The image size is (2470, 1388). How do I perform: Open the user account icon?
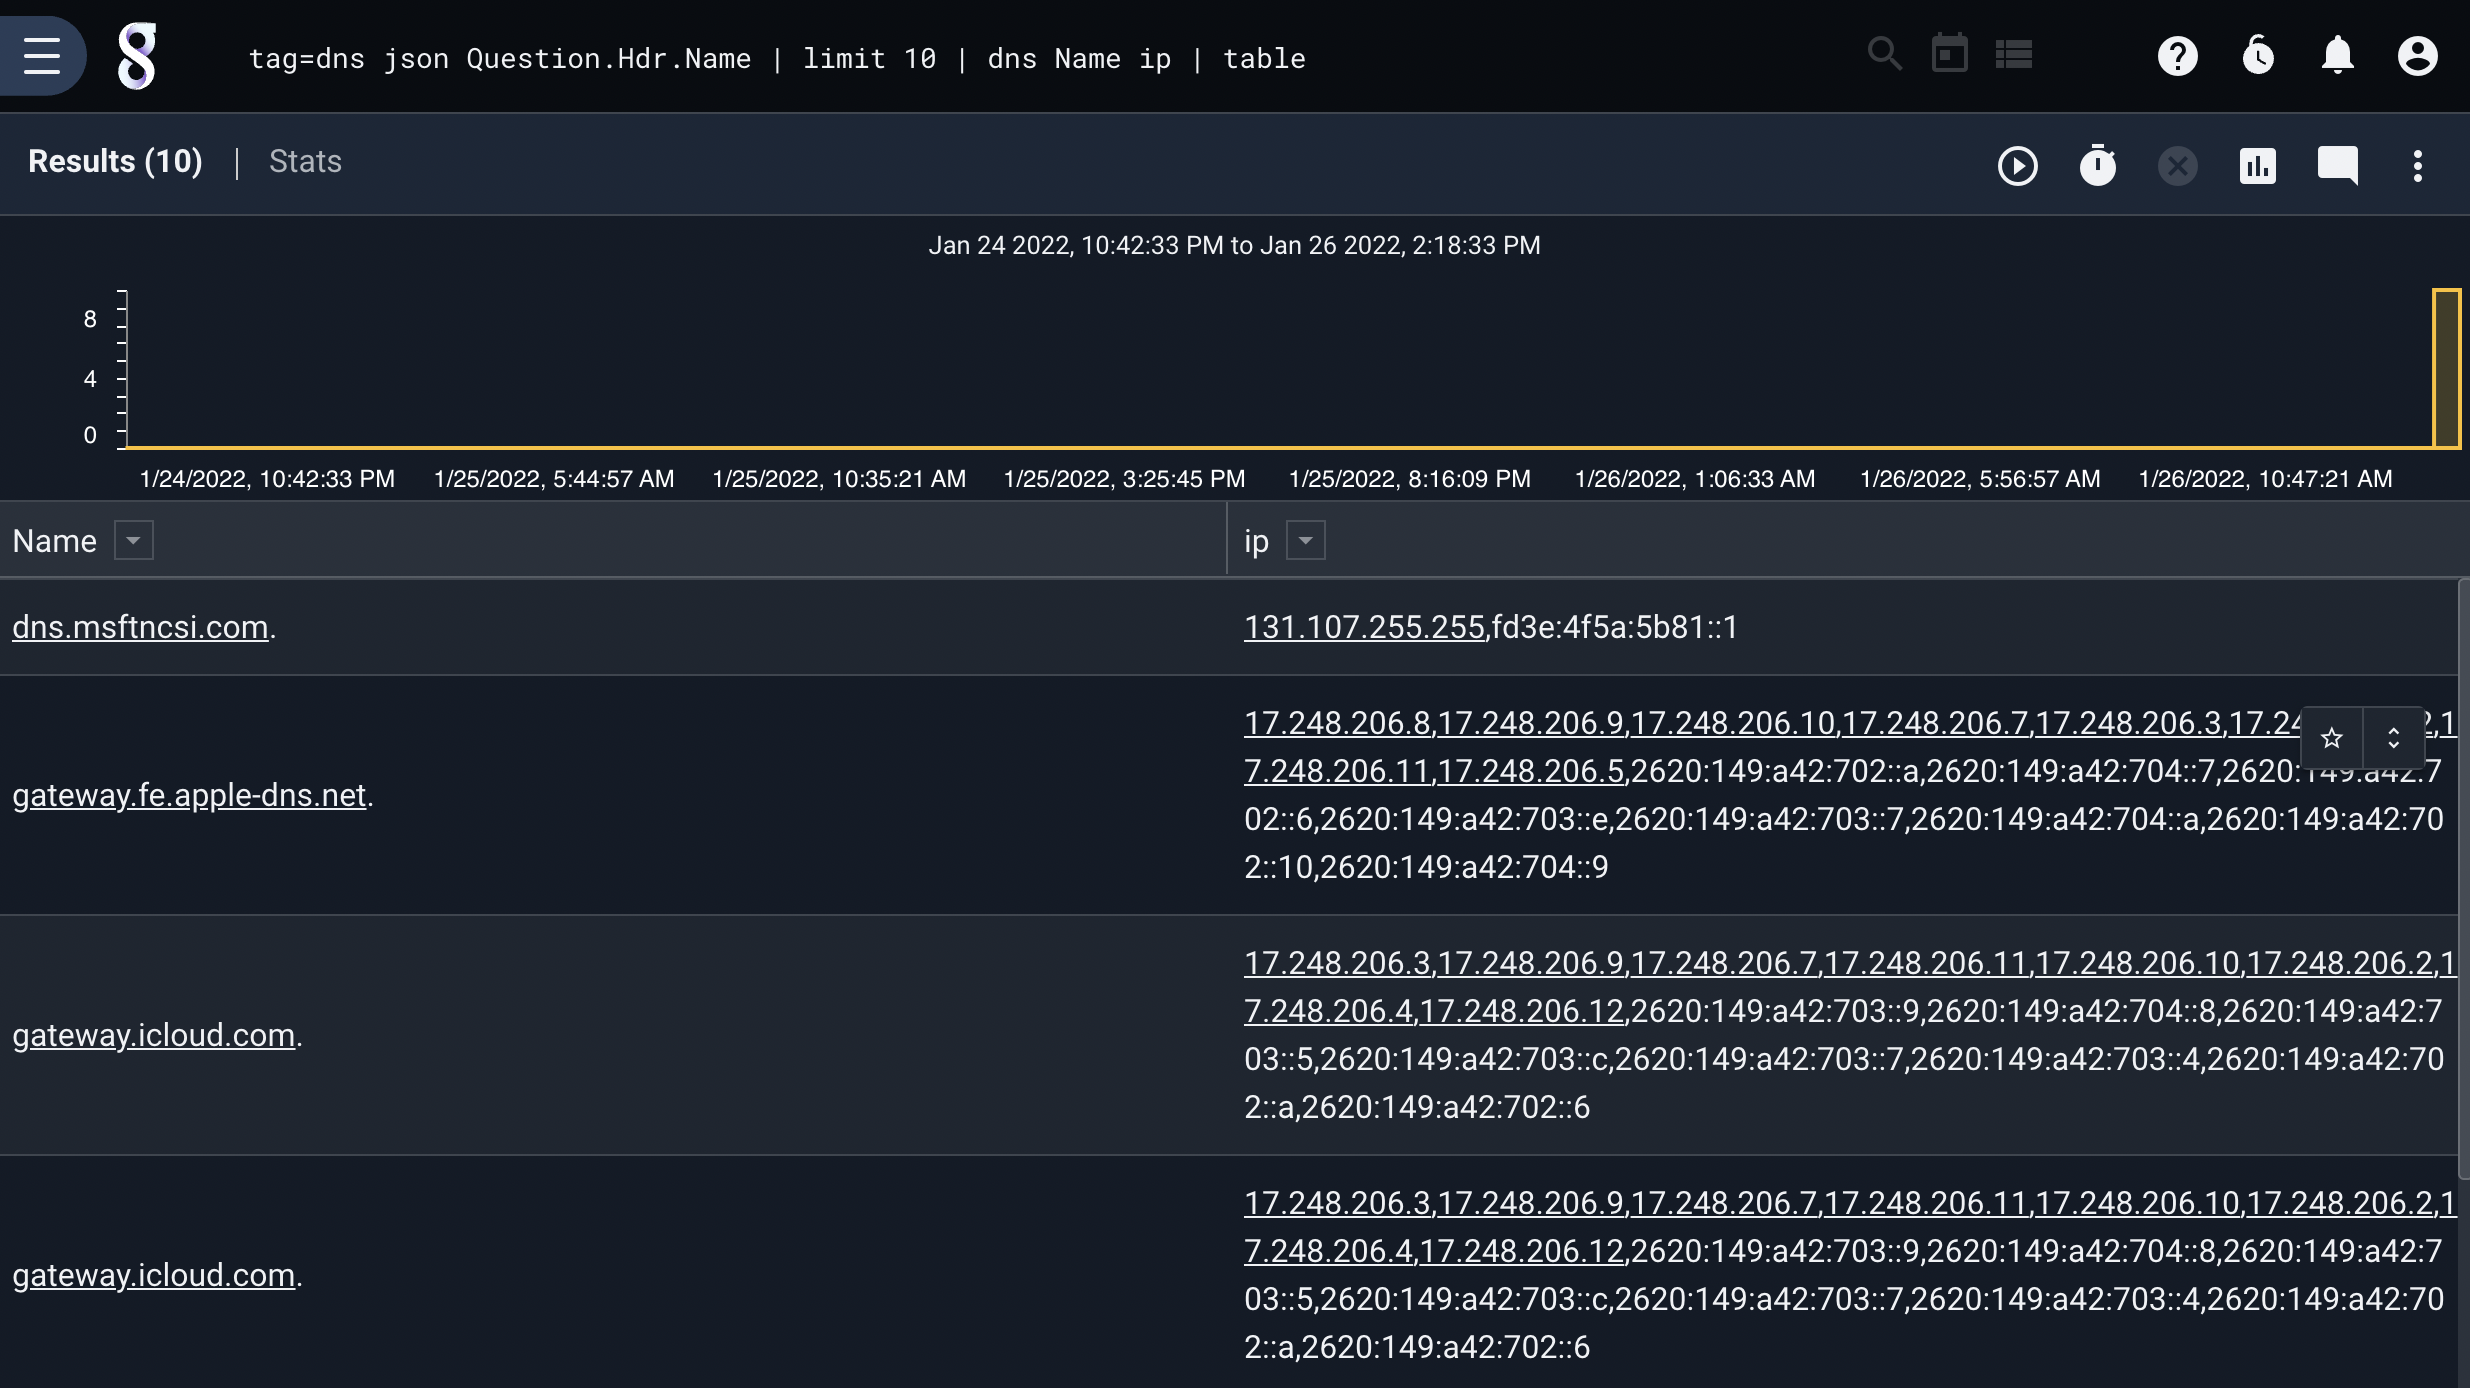pos(2417,56)
